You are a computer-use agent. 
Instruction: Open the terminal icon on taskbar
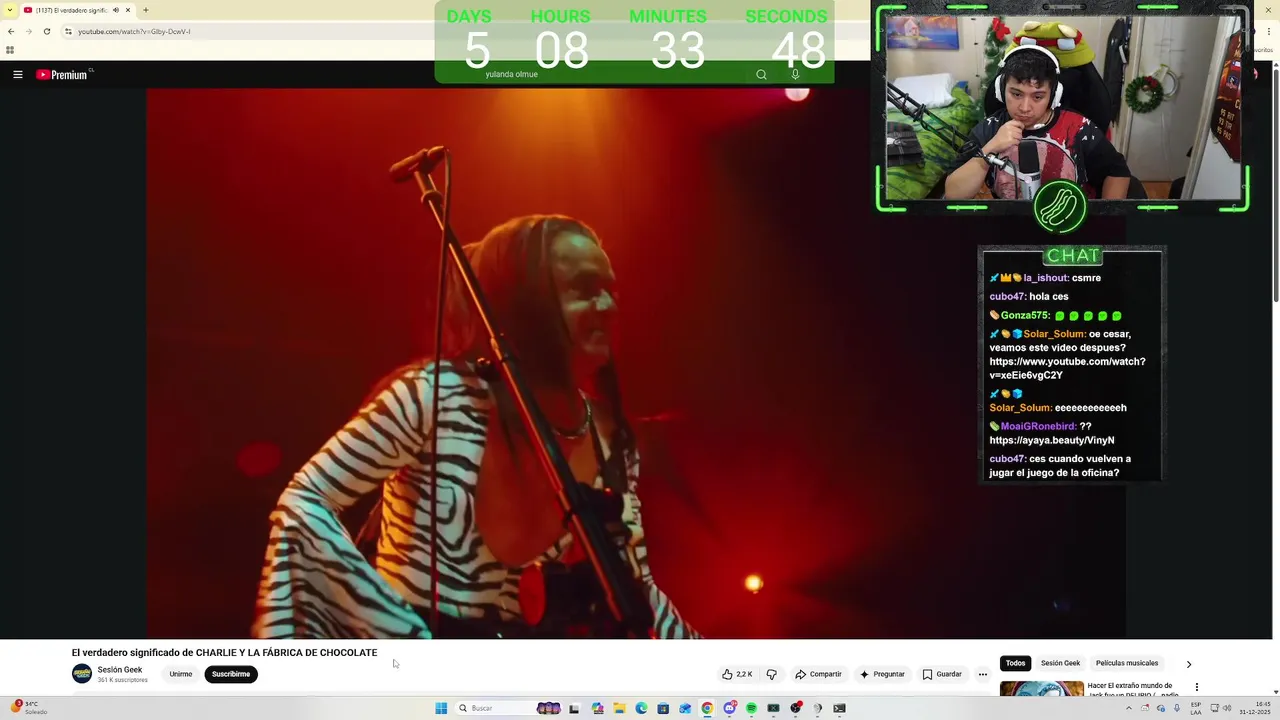click(x=839, y=708)
